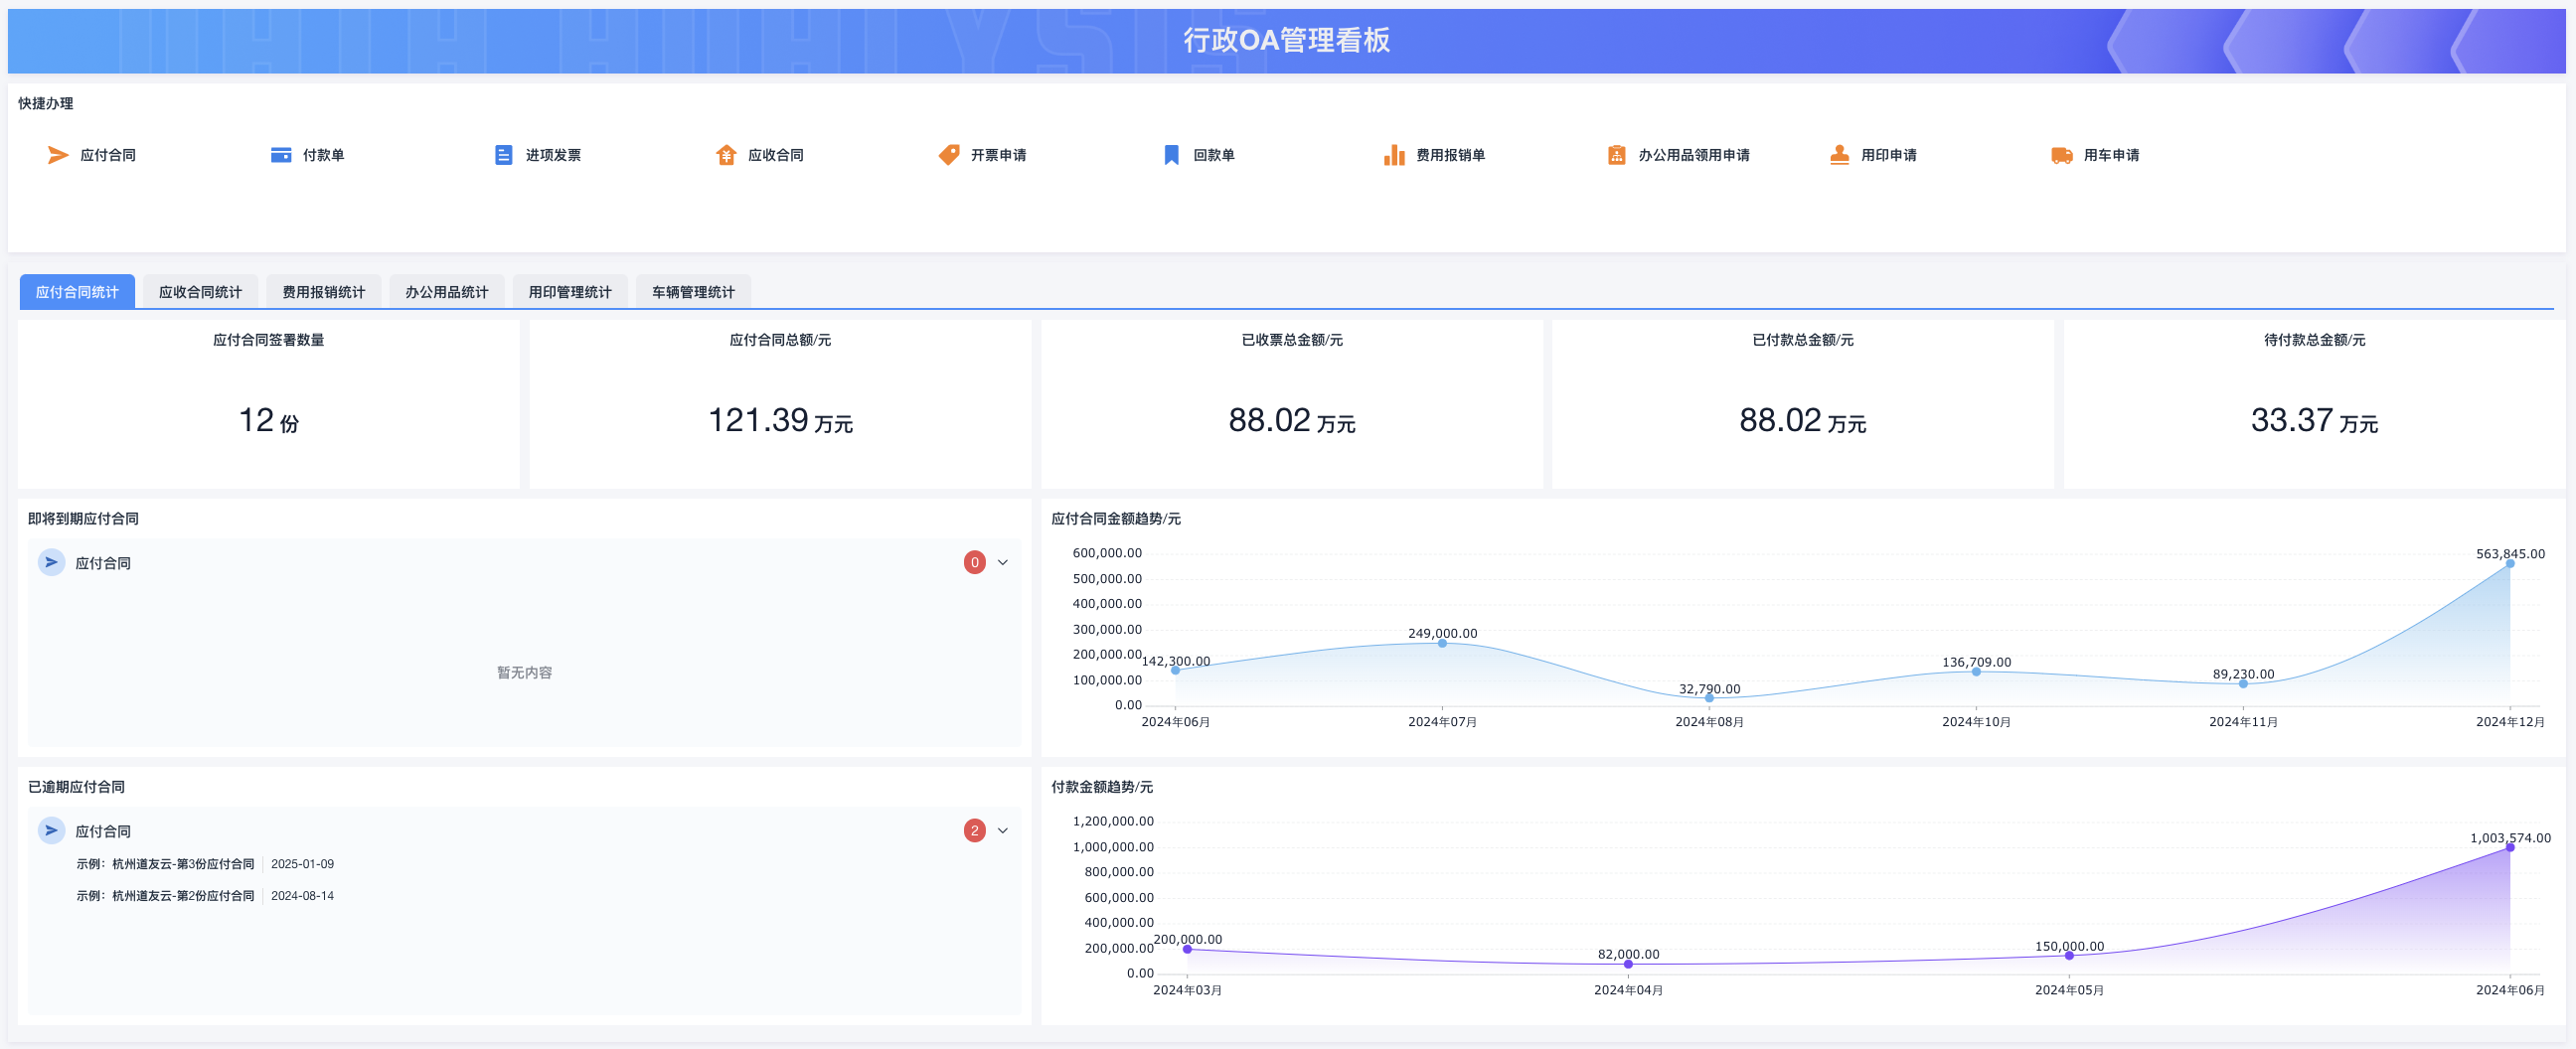Click the red badge showing 2 overdue contracts

click(974, 831)
